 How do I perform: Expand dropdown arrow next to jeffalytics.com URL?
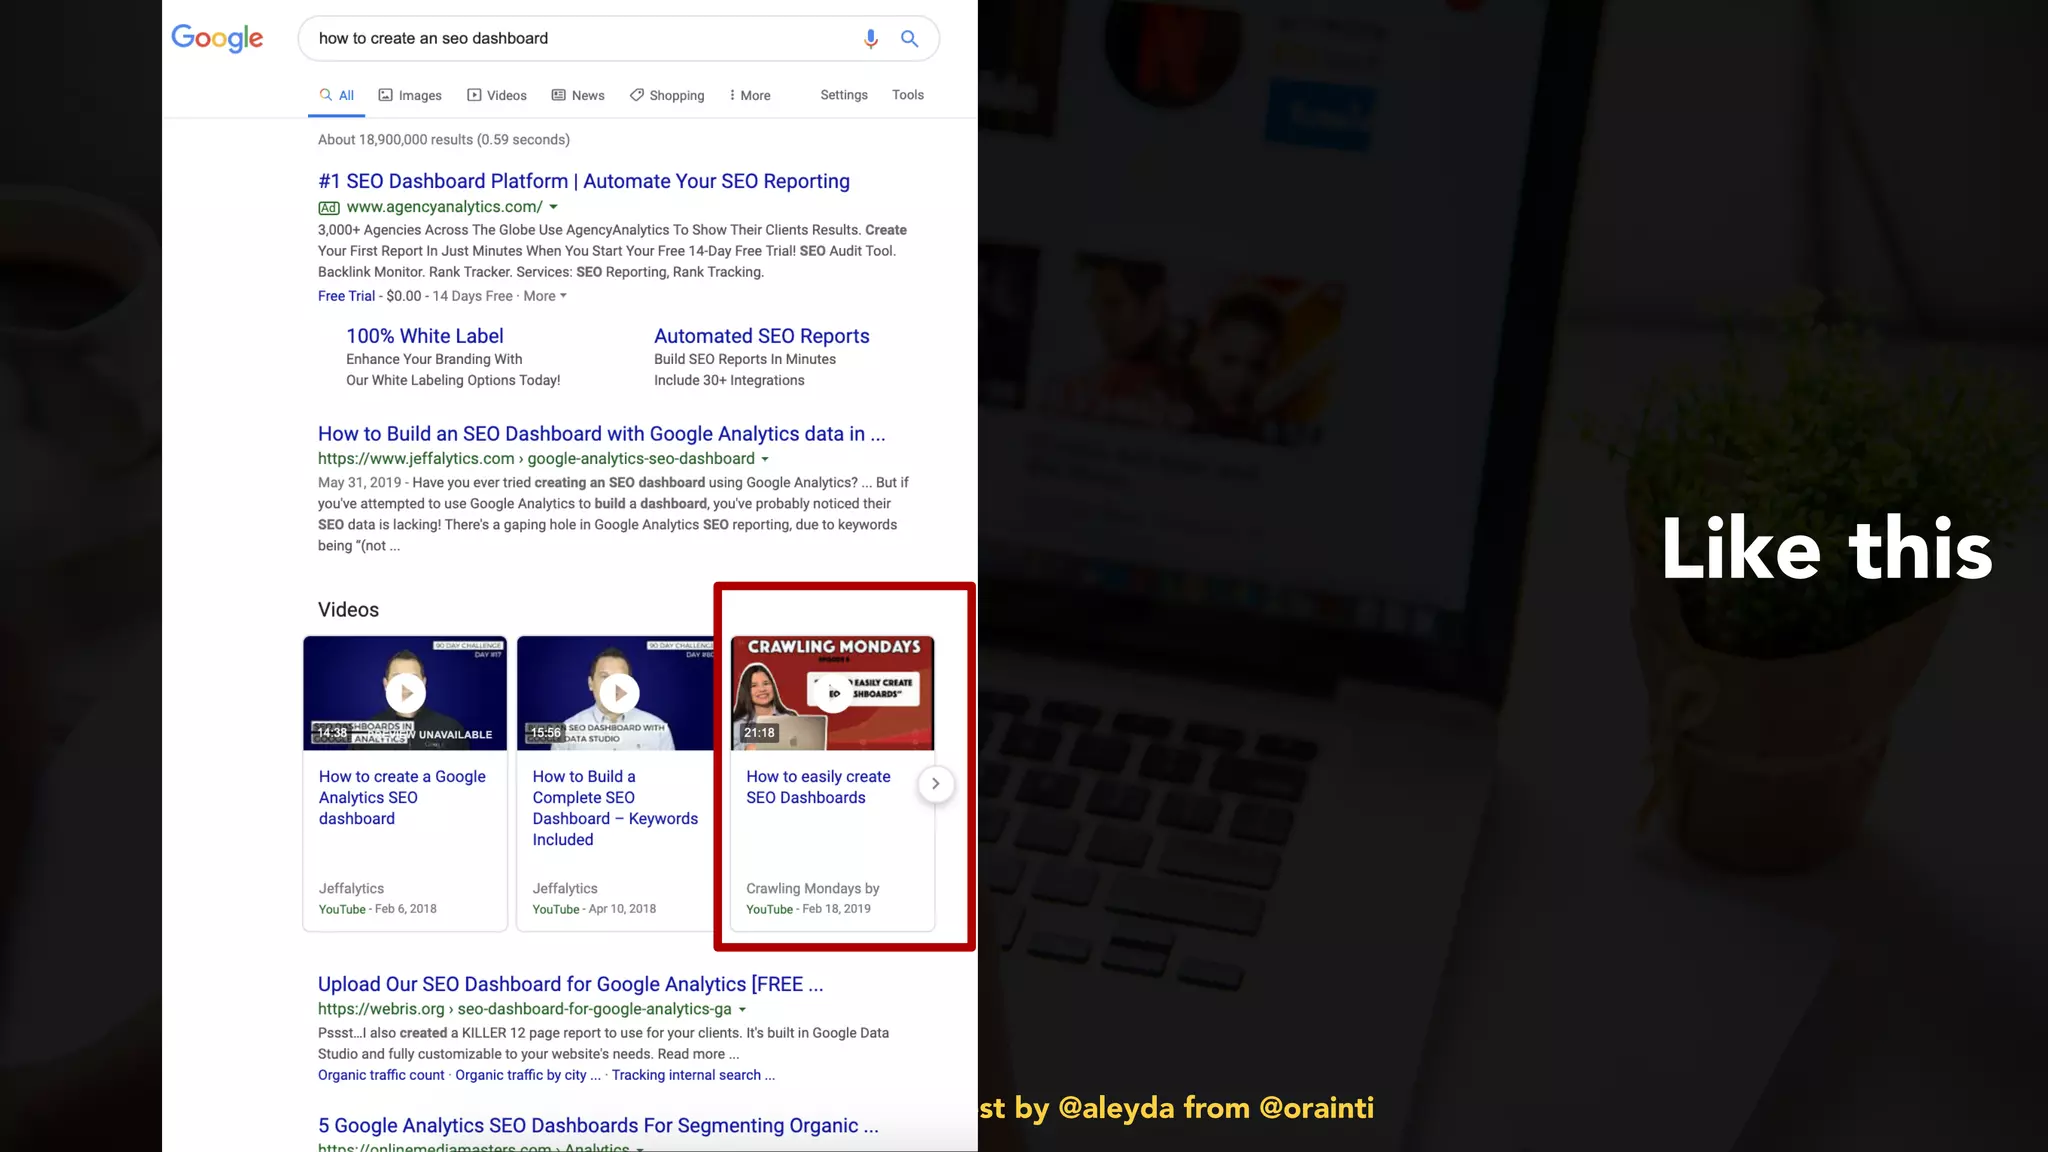pyautogui.click(x=765, y=459)
